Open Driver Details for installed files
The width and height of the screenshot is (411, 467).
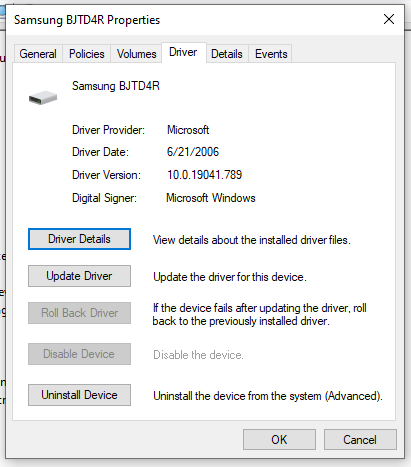[x=79, y=239]
